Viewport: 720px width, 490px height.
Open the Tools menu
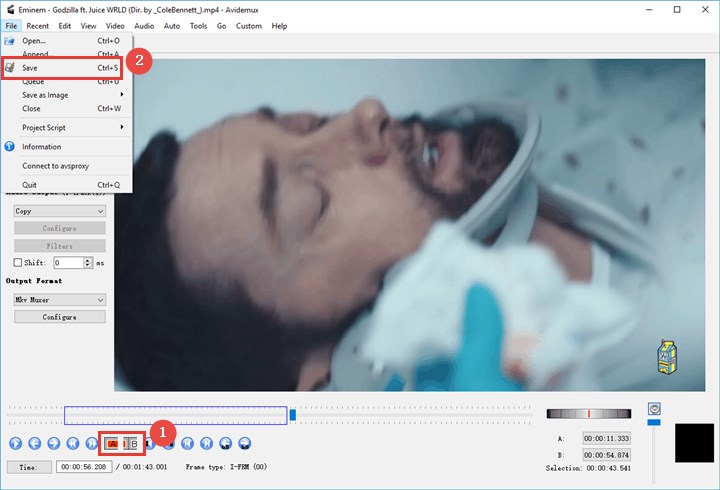199,26
